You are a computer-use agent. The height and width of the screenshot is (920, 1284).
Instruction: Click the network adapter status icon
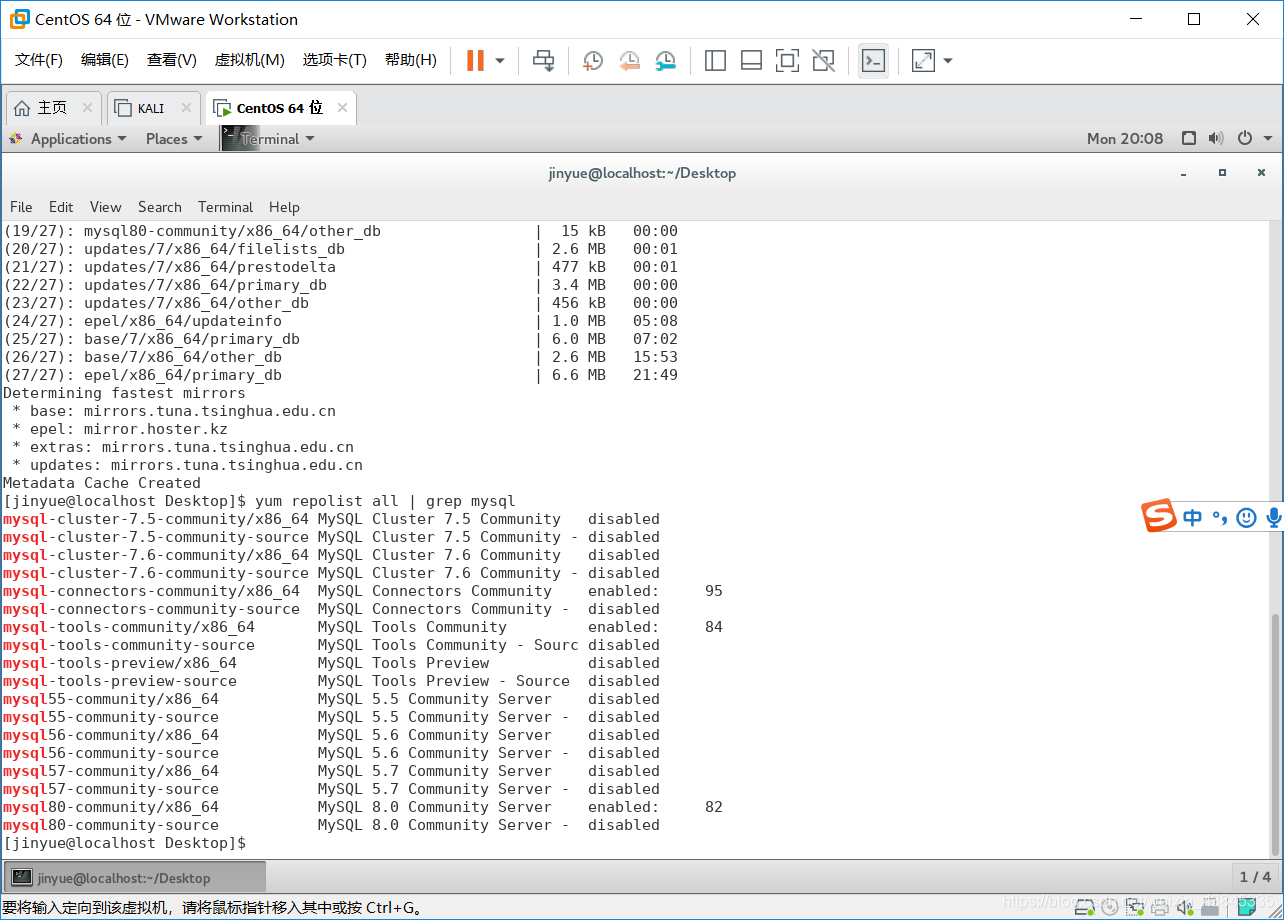[x=1135, y=907]
